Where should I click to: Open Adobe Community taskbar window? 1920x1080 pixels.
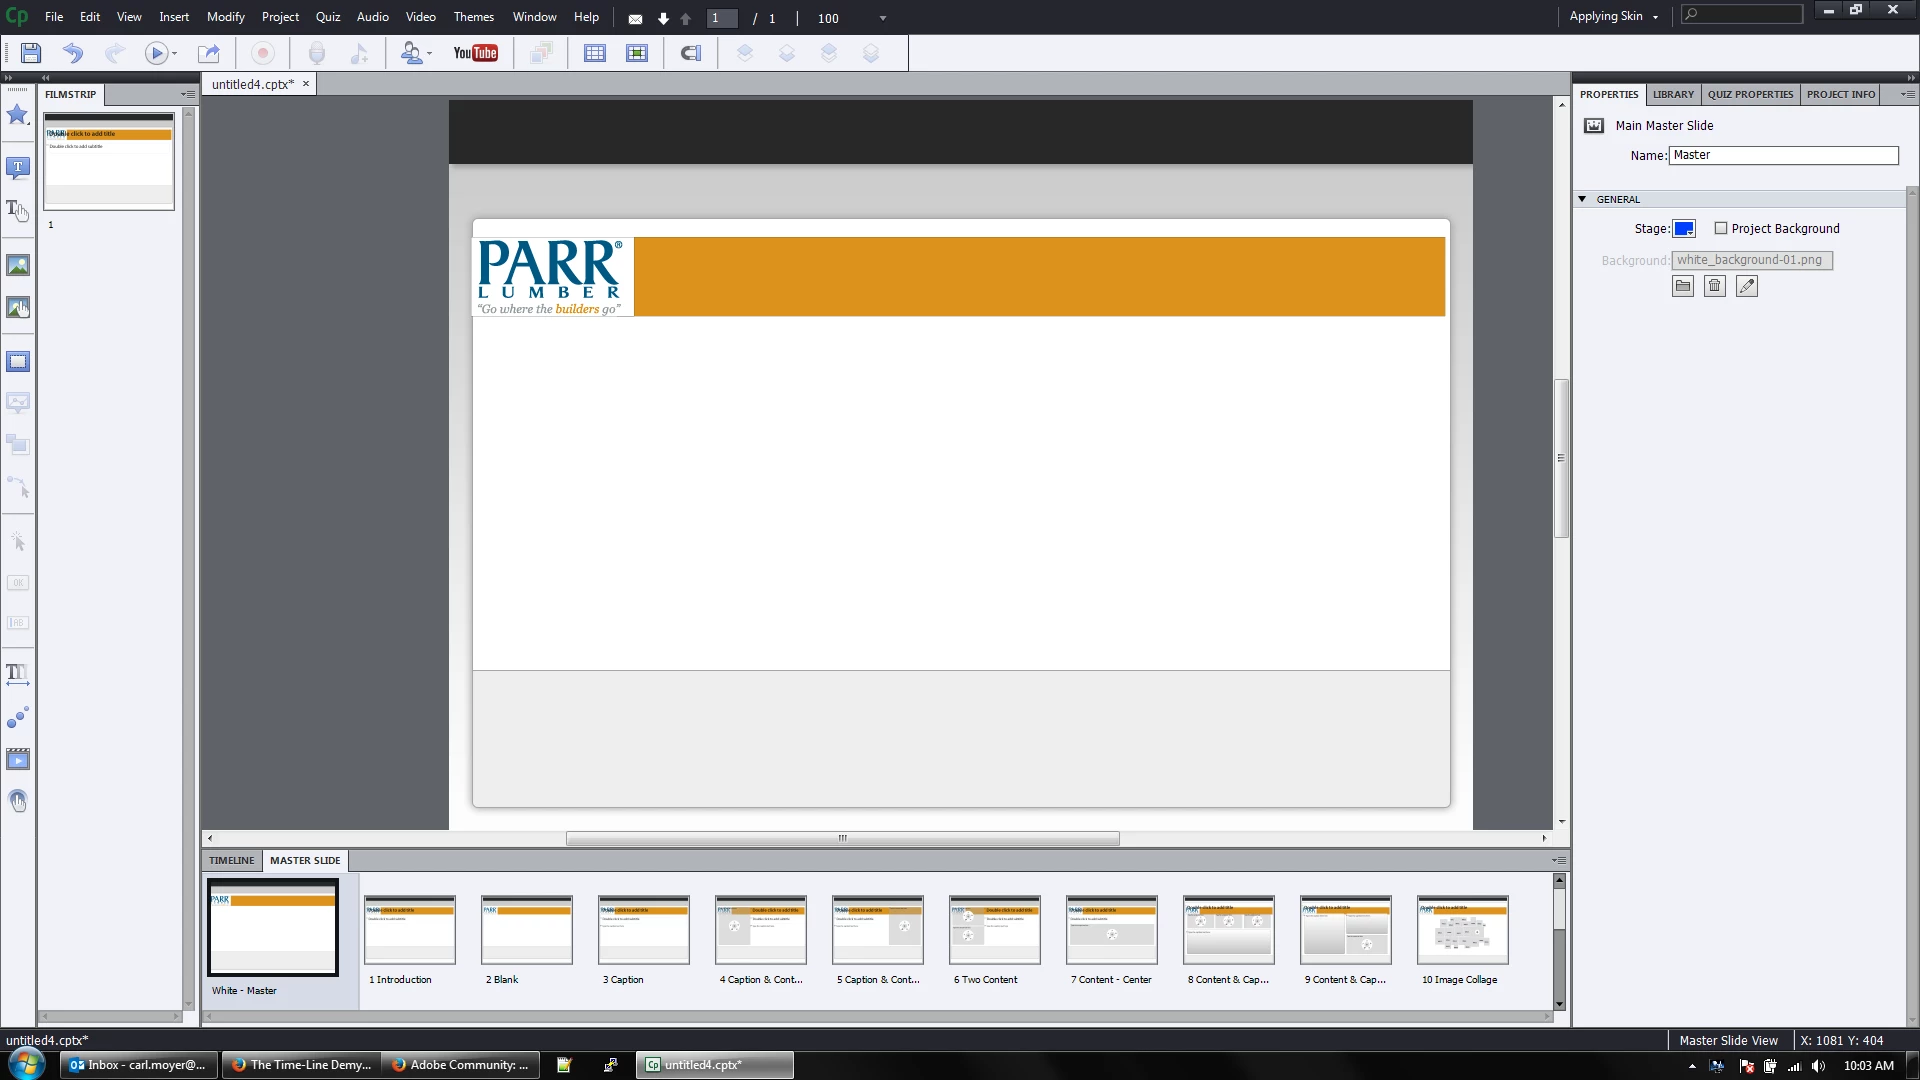pos(460,1066)
